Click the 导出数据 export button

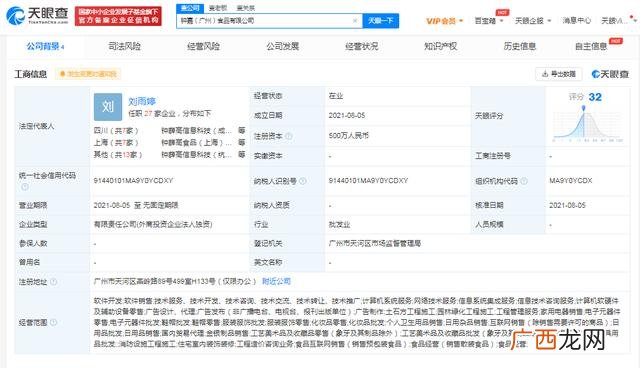pyautogui.click(x=558, y=74)
